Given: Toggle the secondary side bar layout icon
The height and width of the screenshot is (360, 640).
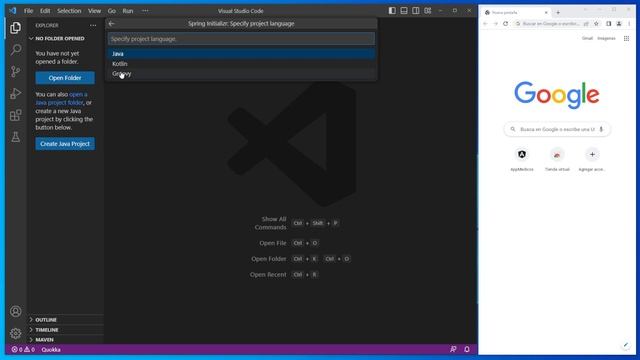Looking at the screenshot, I should click(x=416, y=11).
